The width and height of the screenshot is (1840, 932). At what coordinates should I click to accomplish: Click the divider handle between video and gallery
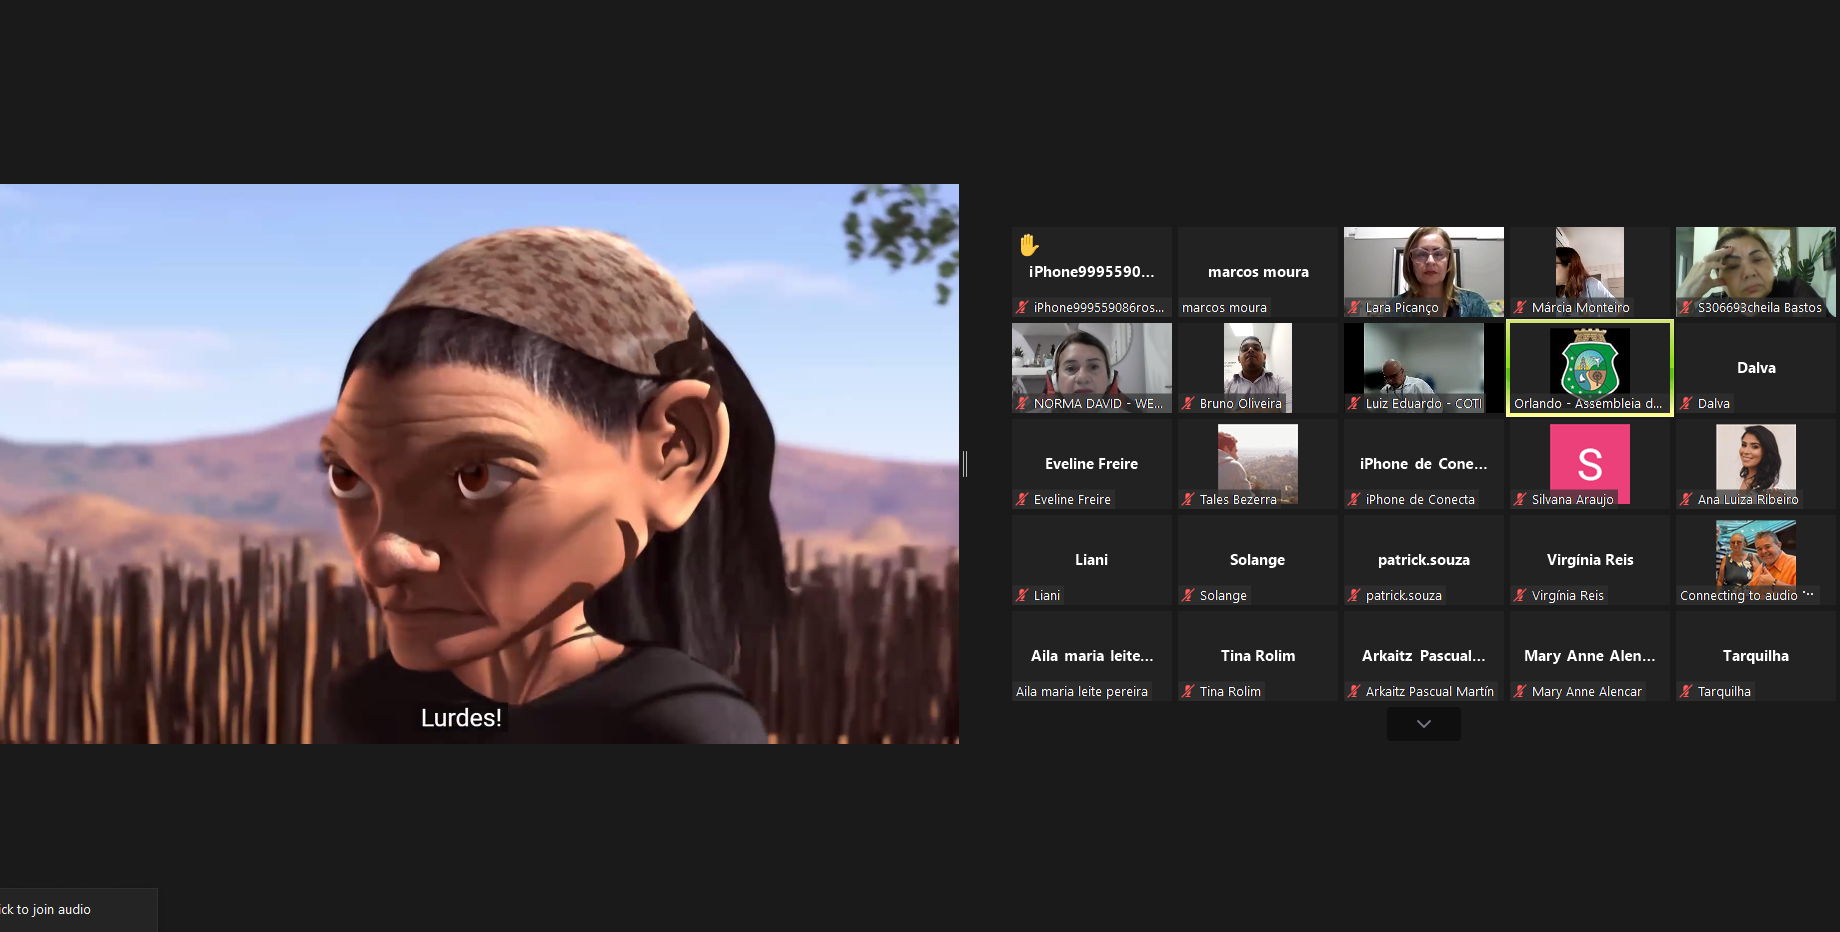pyautogui.click(x=965, y=463)
